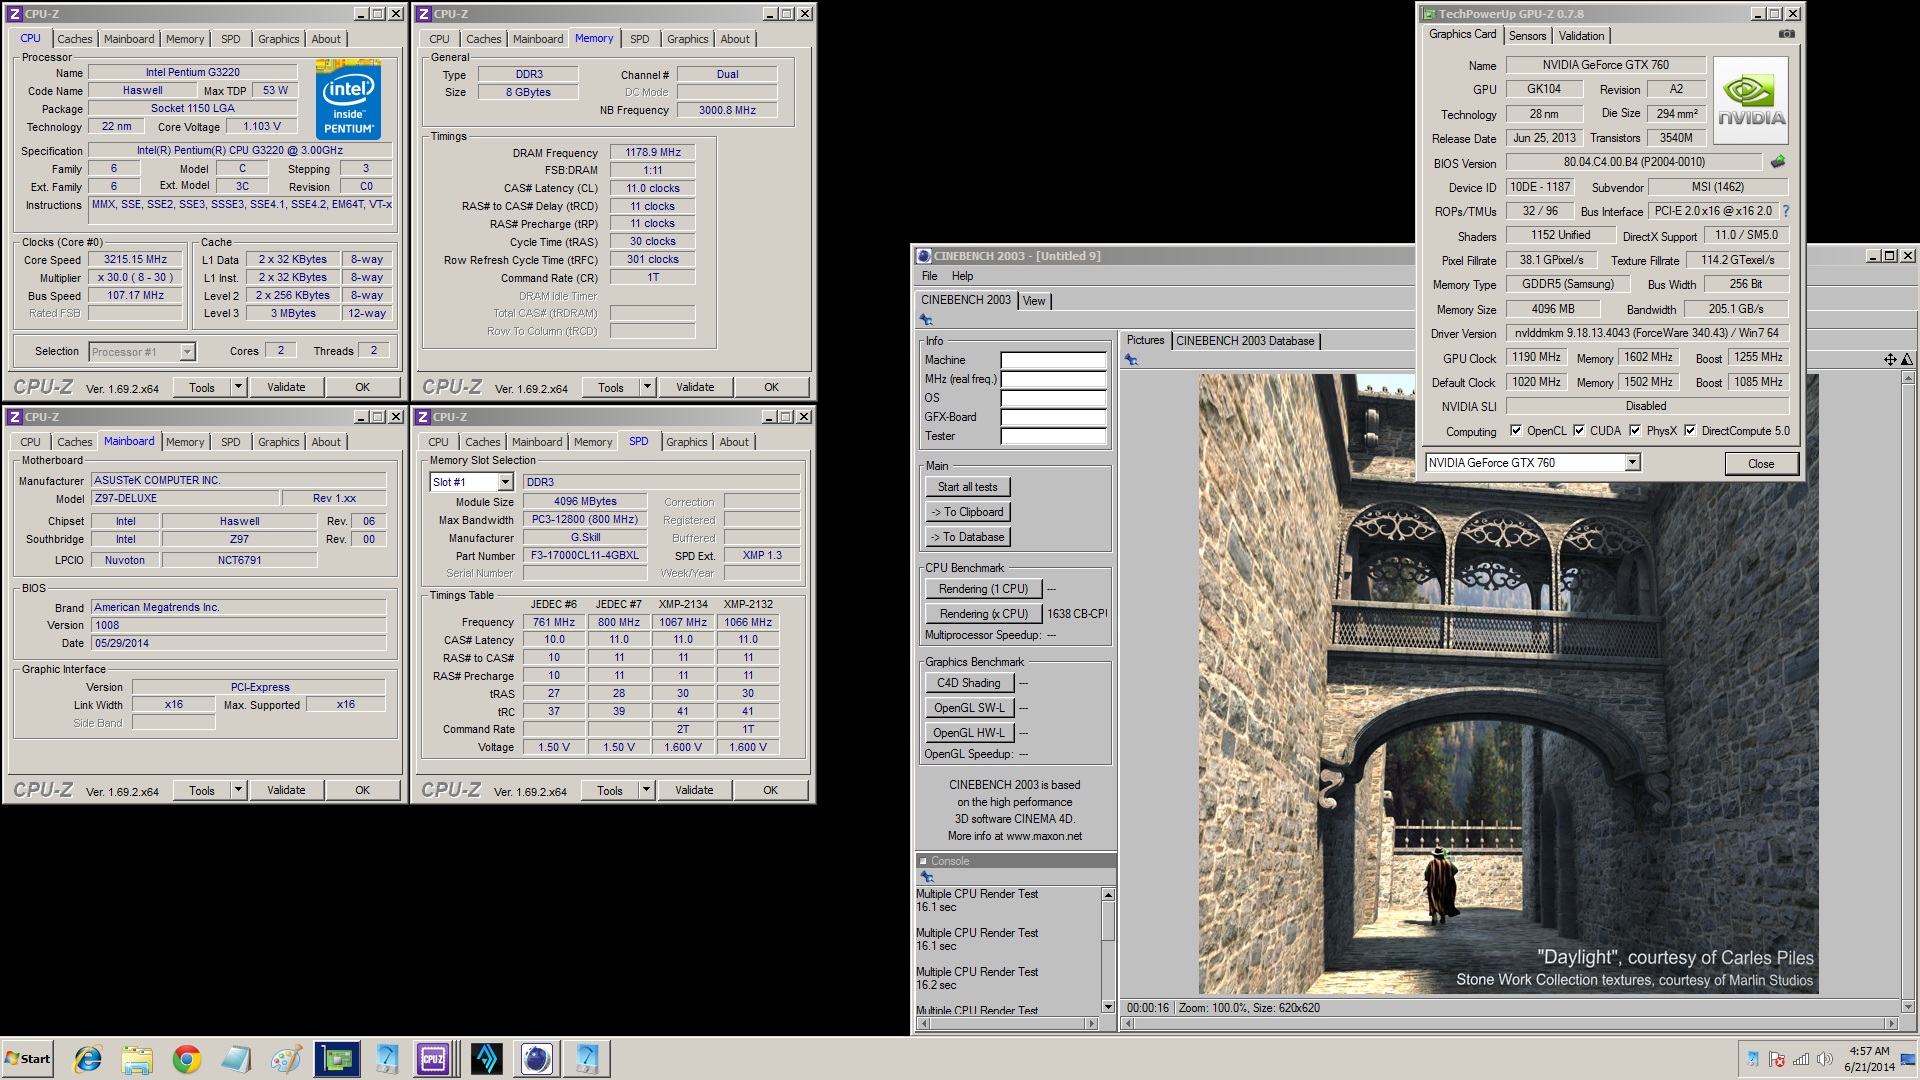Run the Rendering (1 CPU) benchmark
Image resolution: width=1920 pixels, height=1080 pixels.
pyautogui.click(x=983, y=589)
